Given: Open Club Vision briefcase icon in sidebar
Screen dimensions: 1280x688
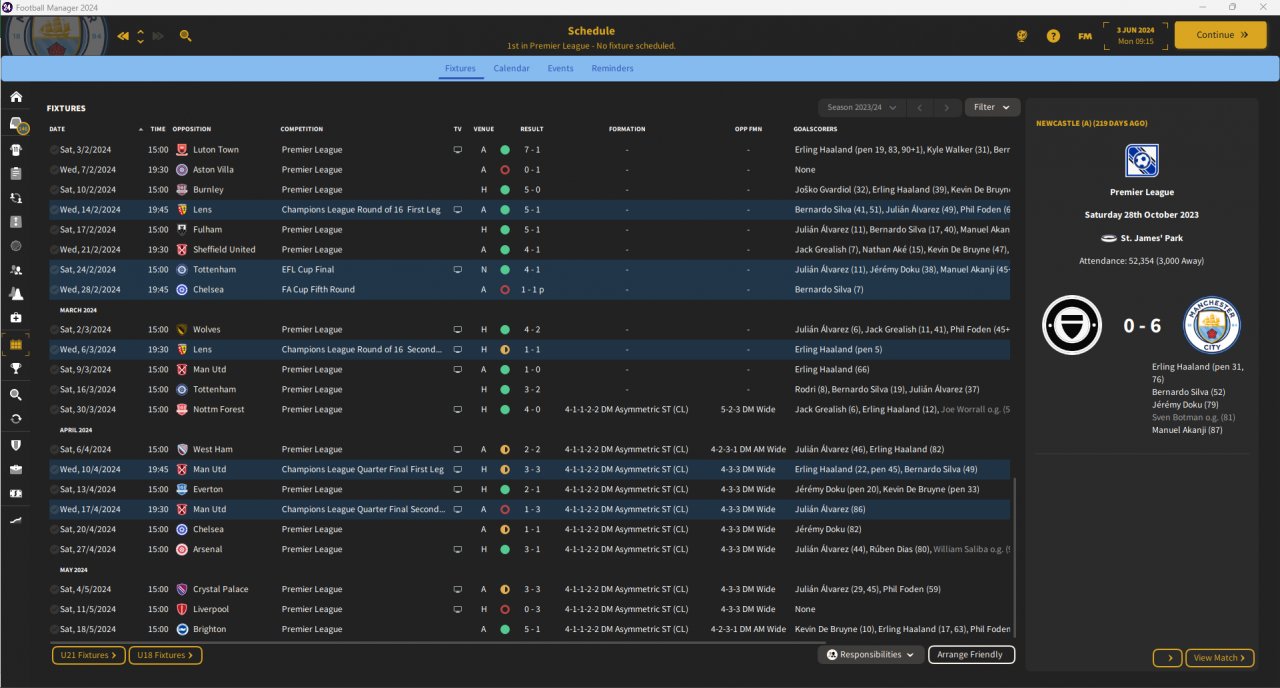Looking at the screenshot, I should pyautogui.click(x=16, y=469).
